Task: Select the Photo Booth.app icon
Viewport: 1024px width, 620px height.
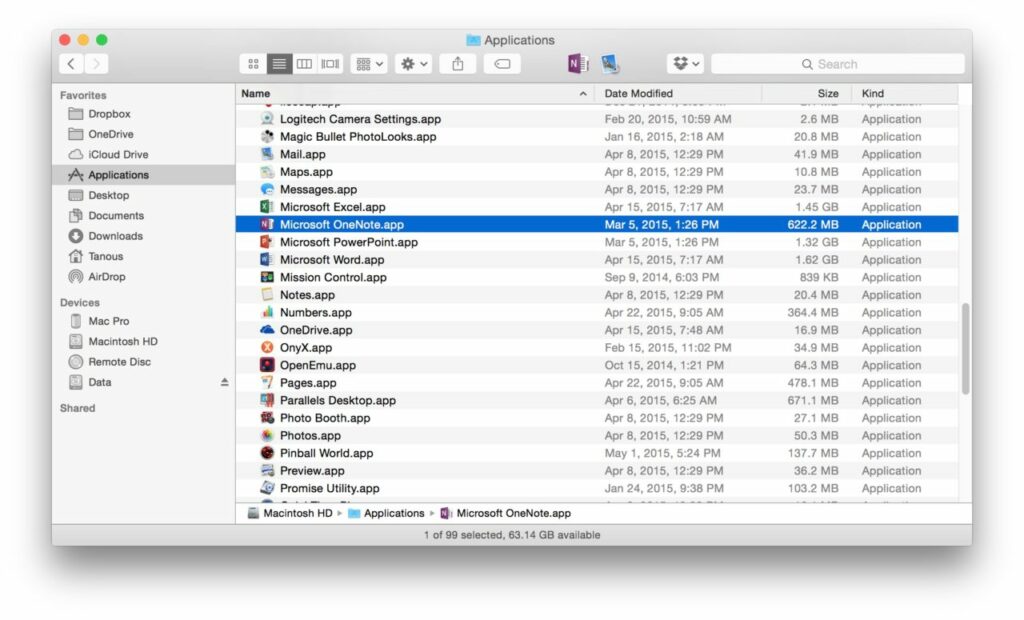Action: 266,418
